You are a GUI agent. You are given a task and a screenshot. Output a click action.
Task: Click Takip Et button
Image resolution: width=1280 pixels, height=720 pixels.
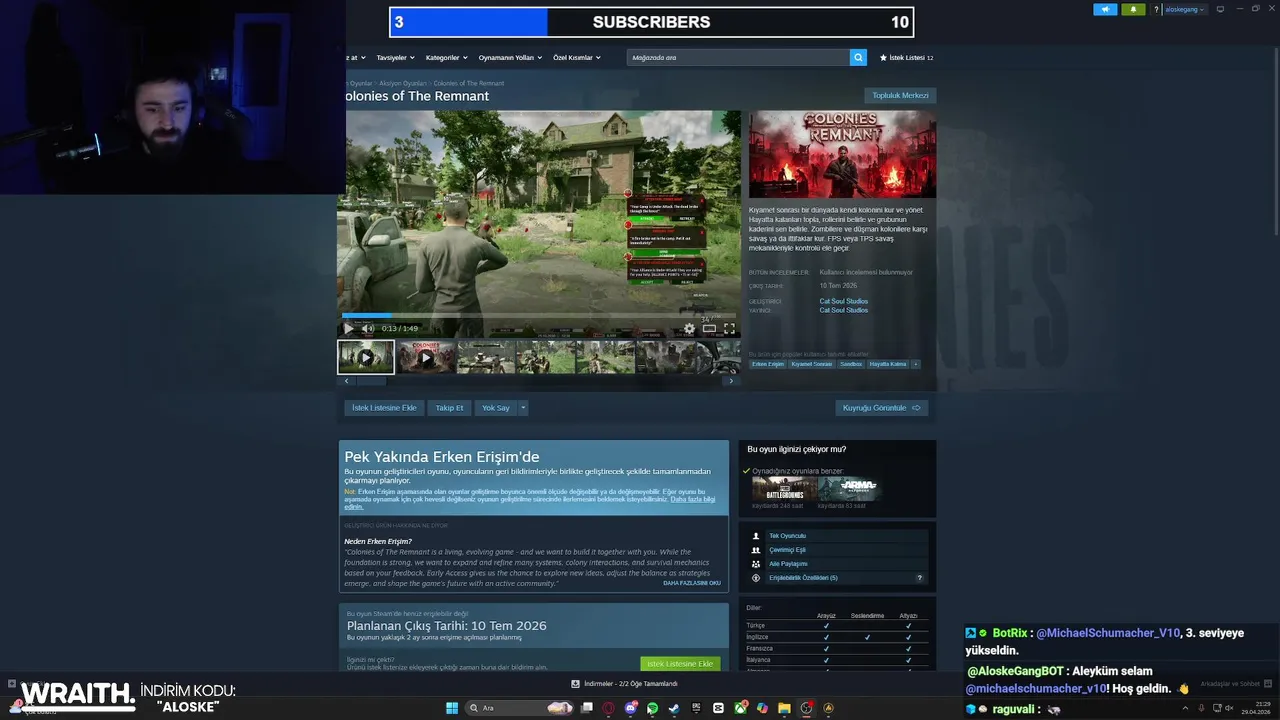(x=449, y=408)
